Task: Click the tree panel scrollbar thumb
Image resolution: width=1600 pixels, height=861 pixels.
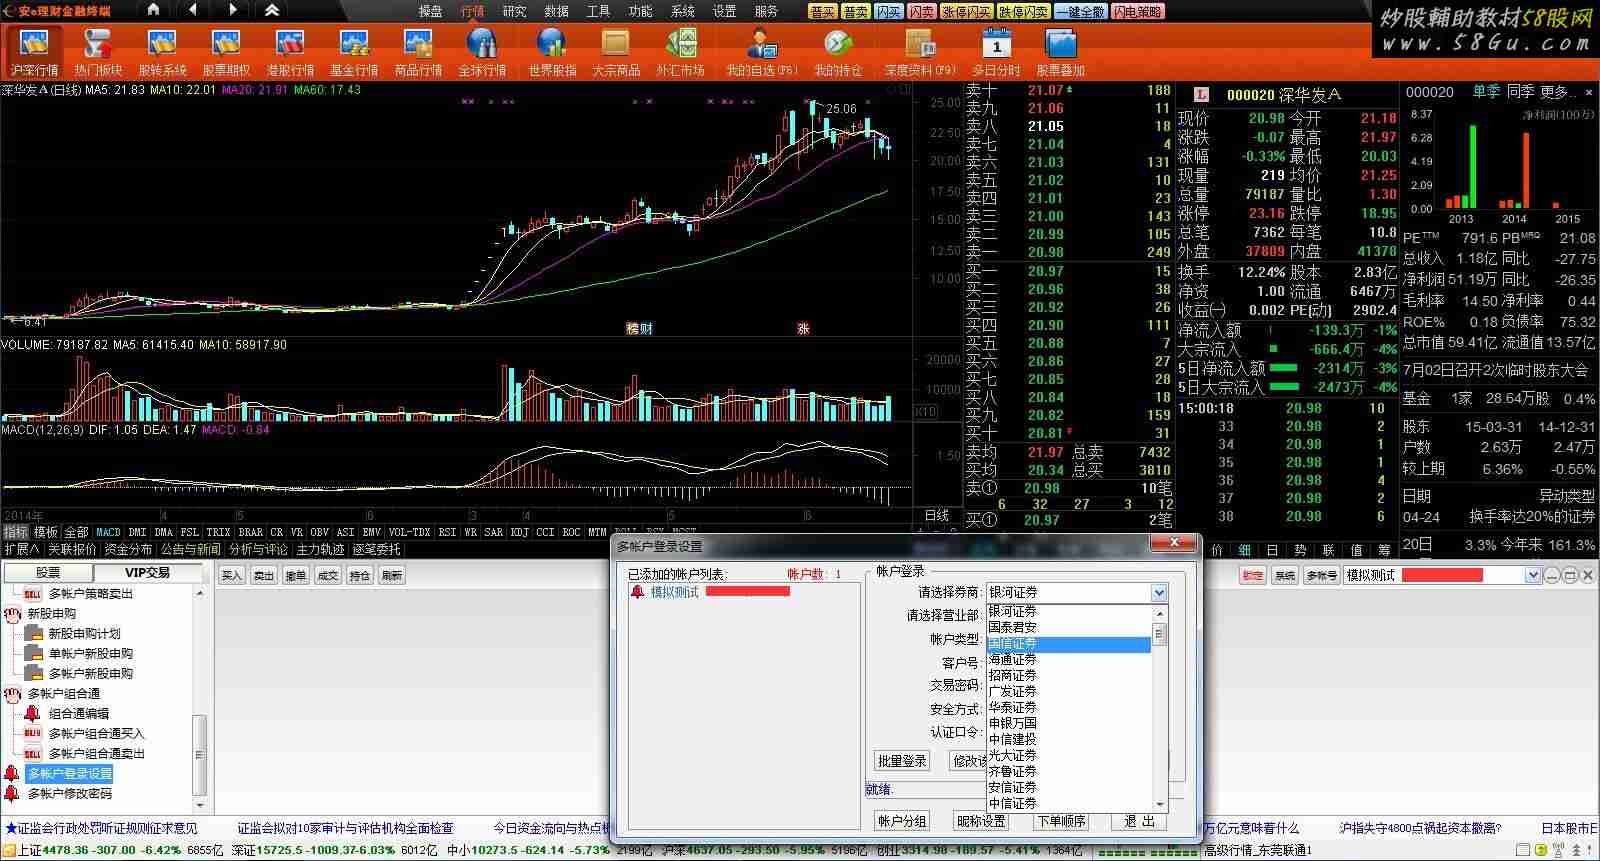Action: click(x=200, y=754)
